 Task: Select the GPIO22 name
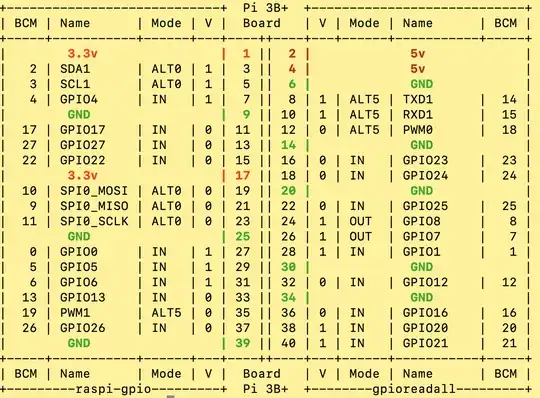click(x=82, y=160)
